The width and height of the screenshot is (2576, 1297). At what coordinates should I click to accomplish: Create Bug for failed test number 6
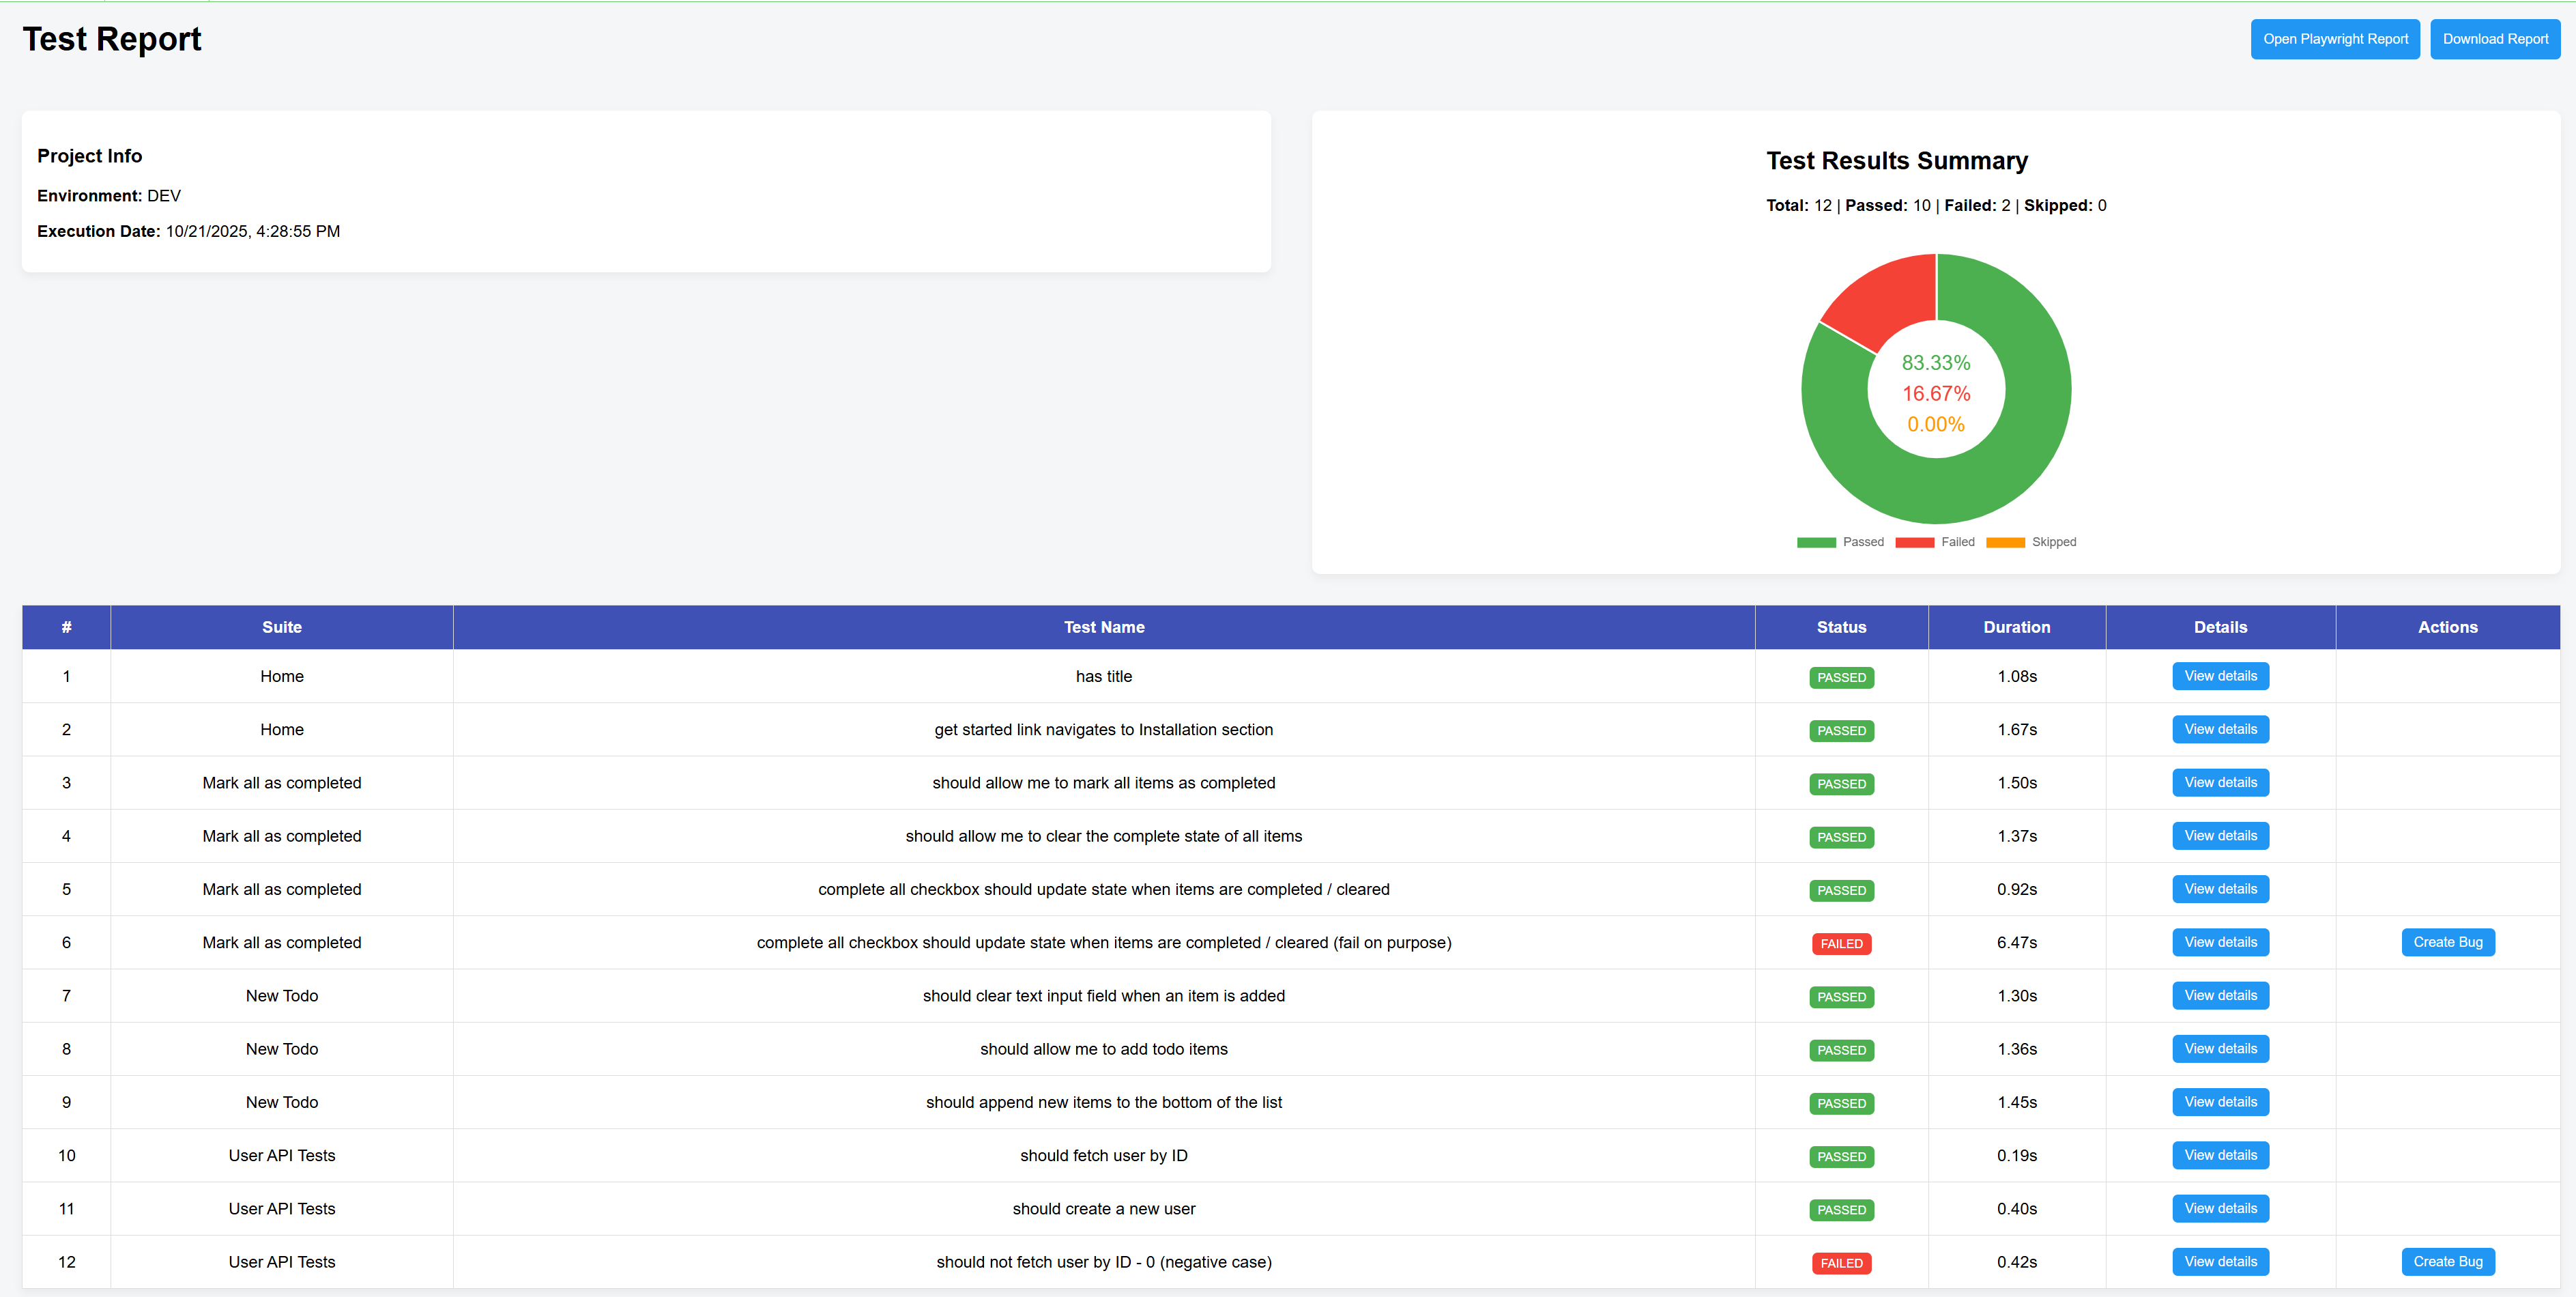(x=2447, y=941)
